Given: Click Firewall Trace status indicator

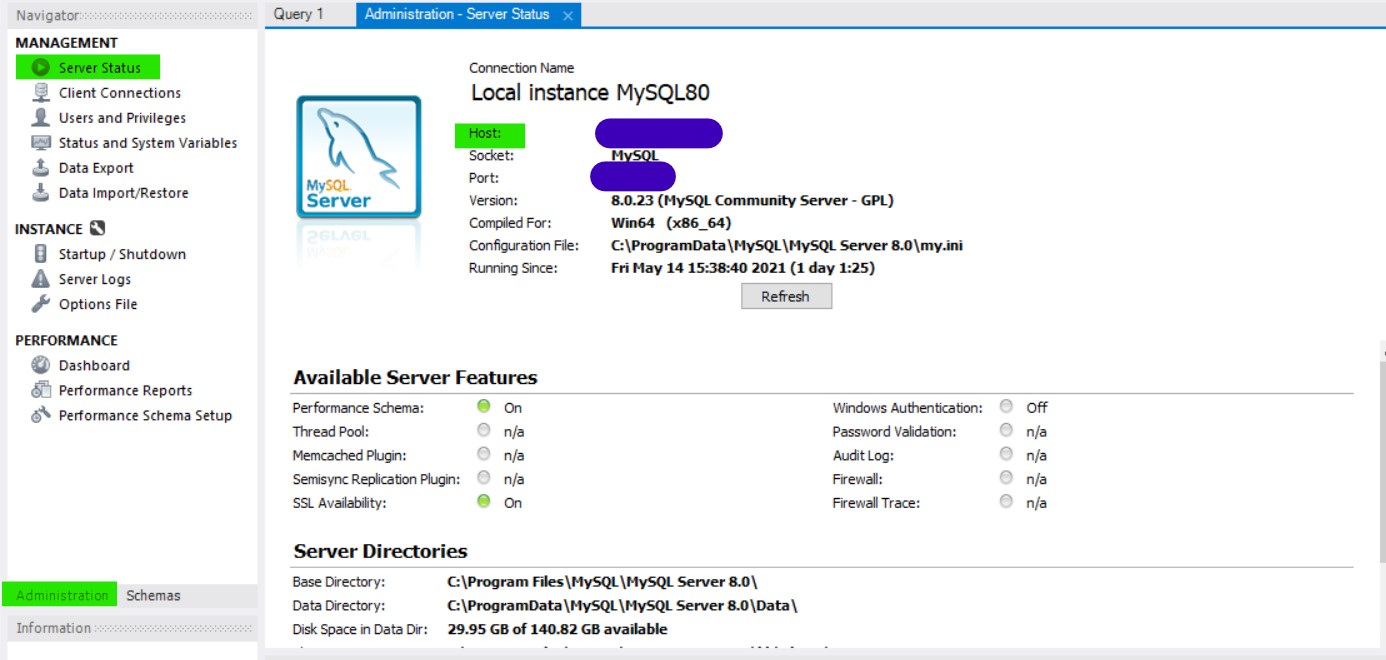Looking at the screenshot, I should [1006, 502].
